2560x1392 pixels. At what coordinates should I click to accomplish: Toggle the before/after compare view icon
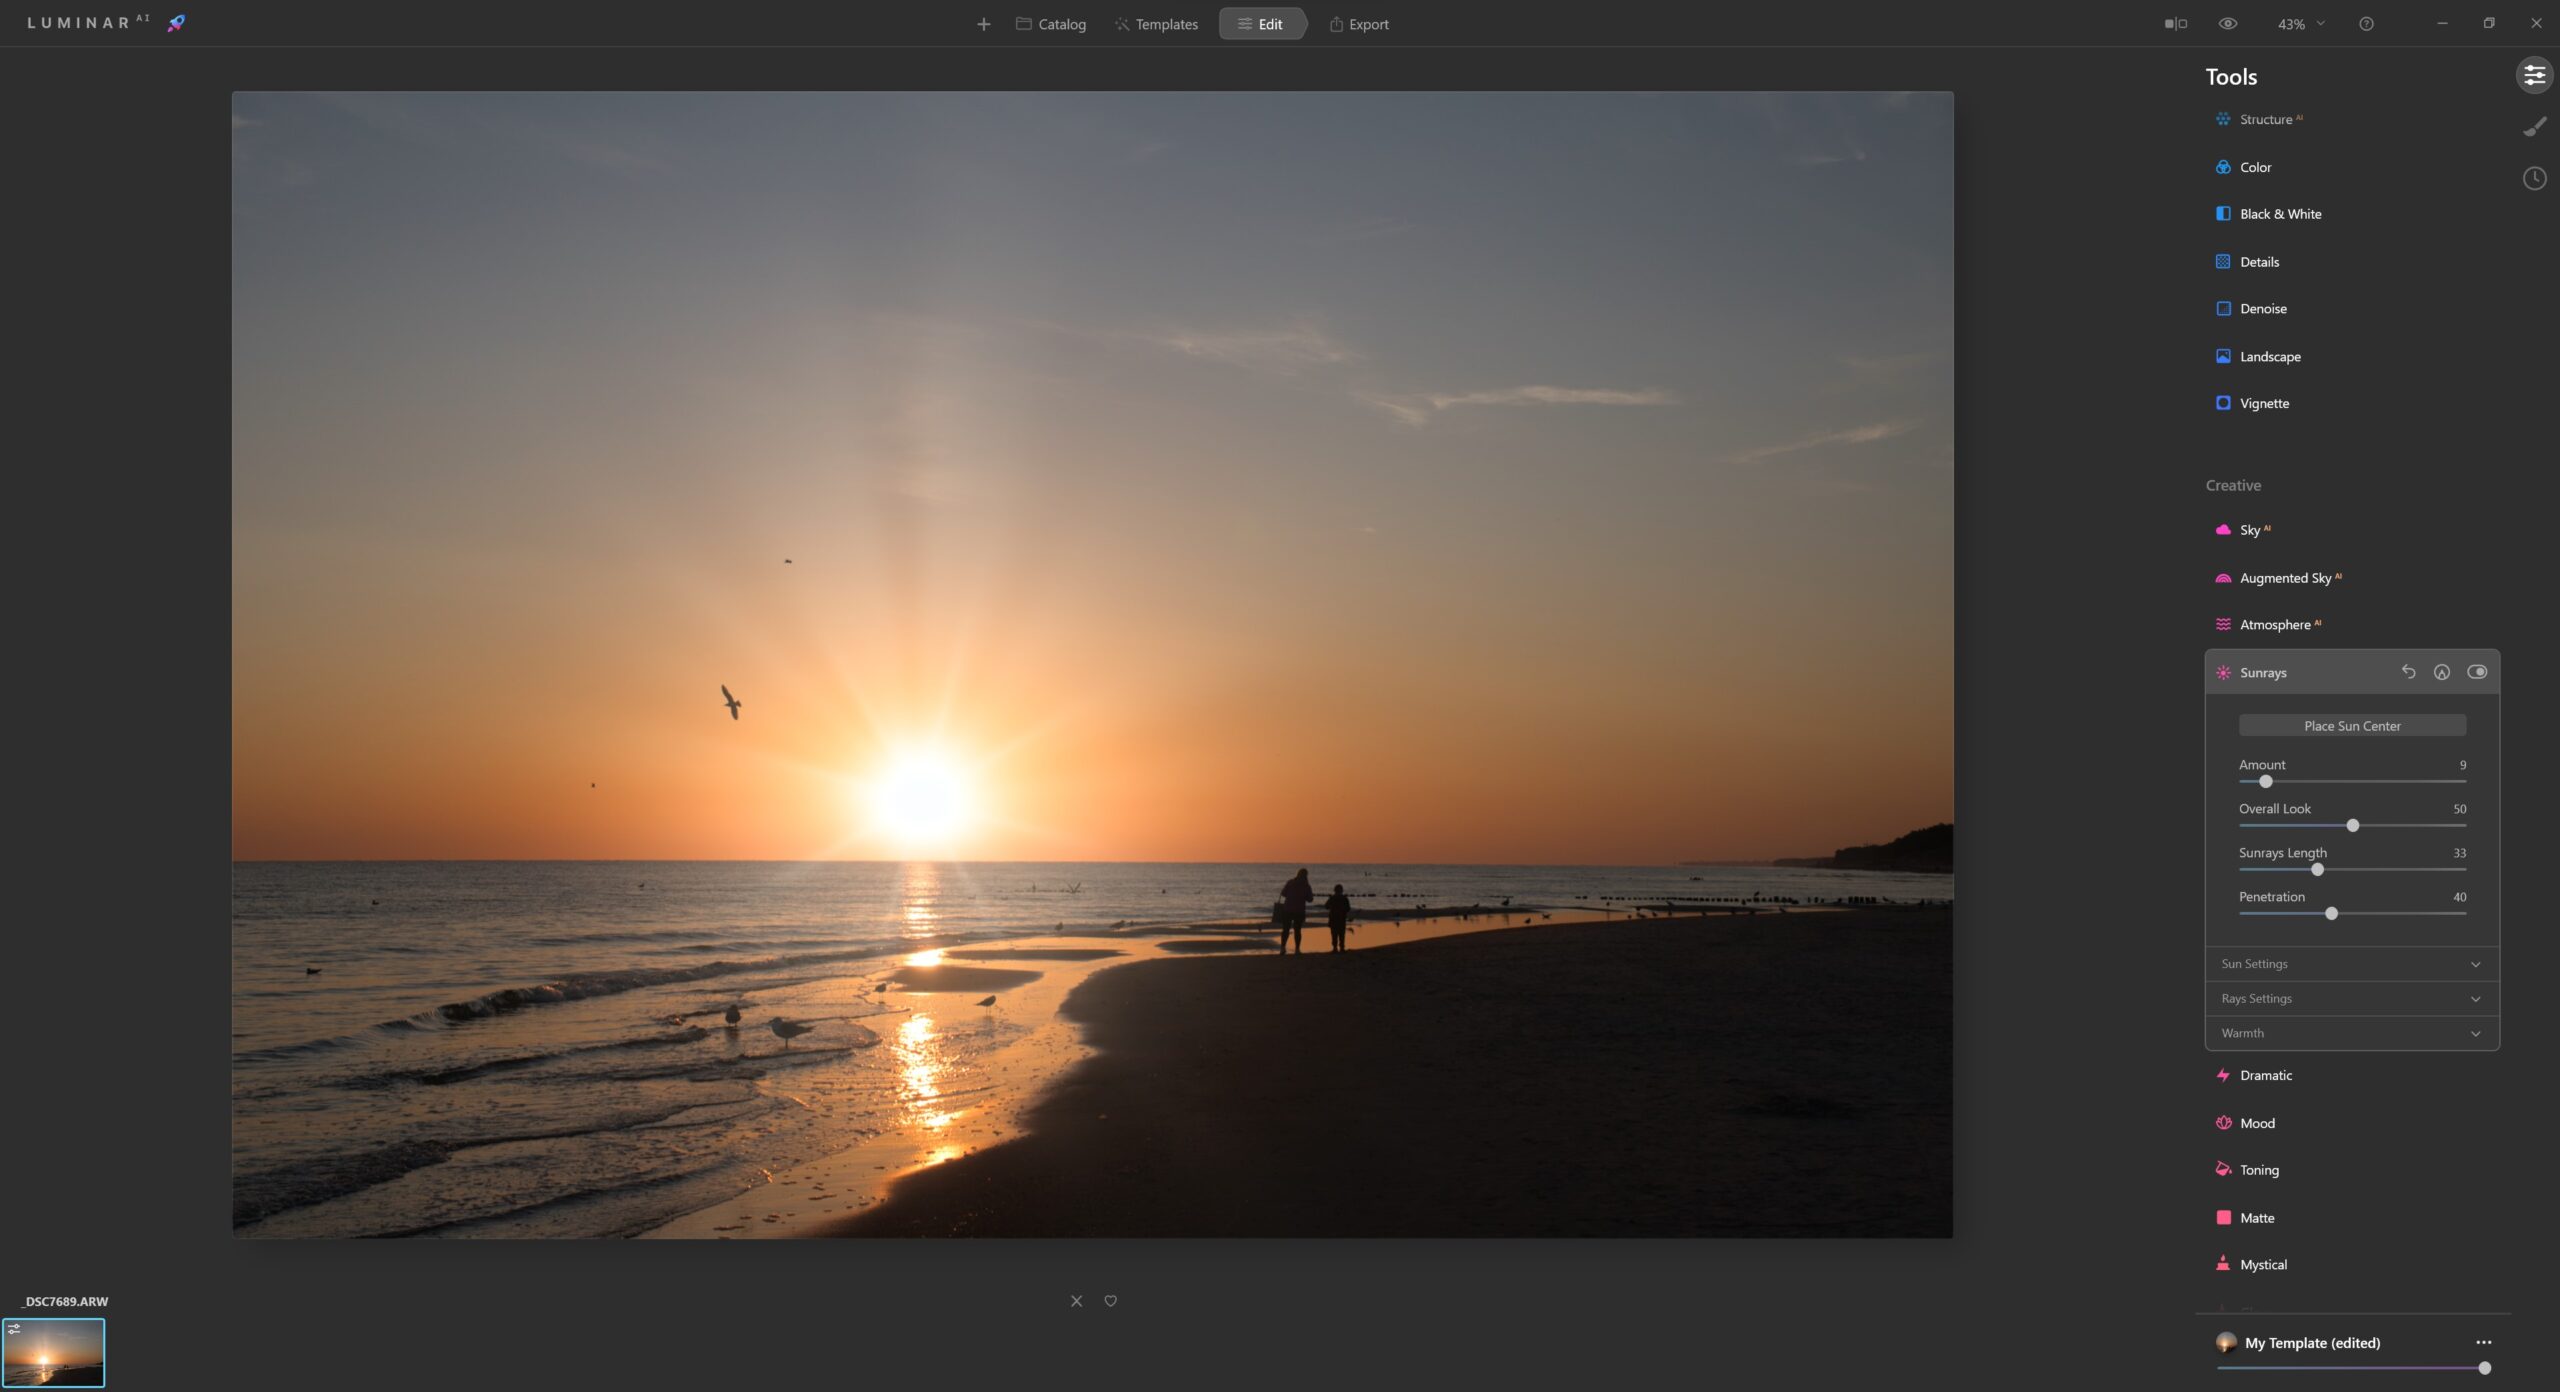coord(2175,24)
